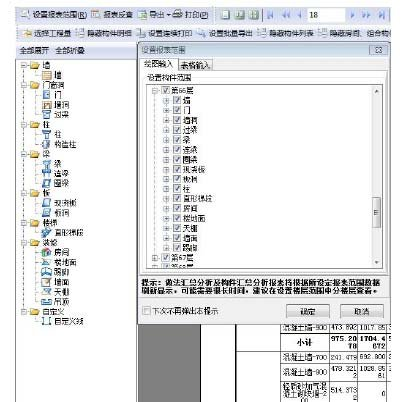Viewport: 416px width, 402px height.
Task: Select the 现浇板 slab icon in left tree
Action: tap(47, 203)
